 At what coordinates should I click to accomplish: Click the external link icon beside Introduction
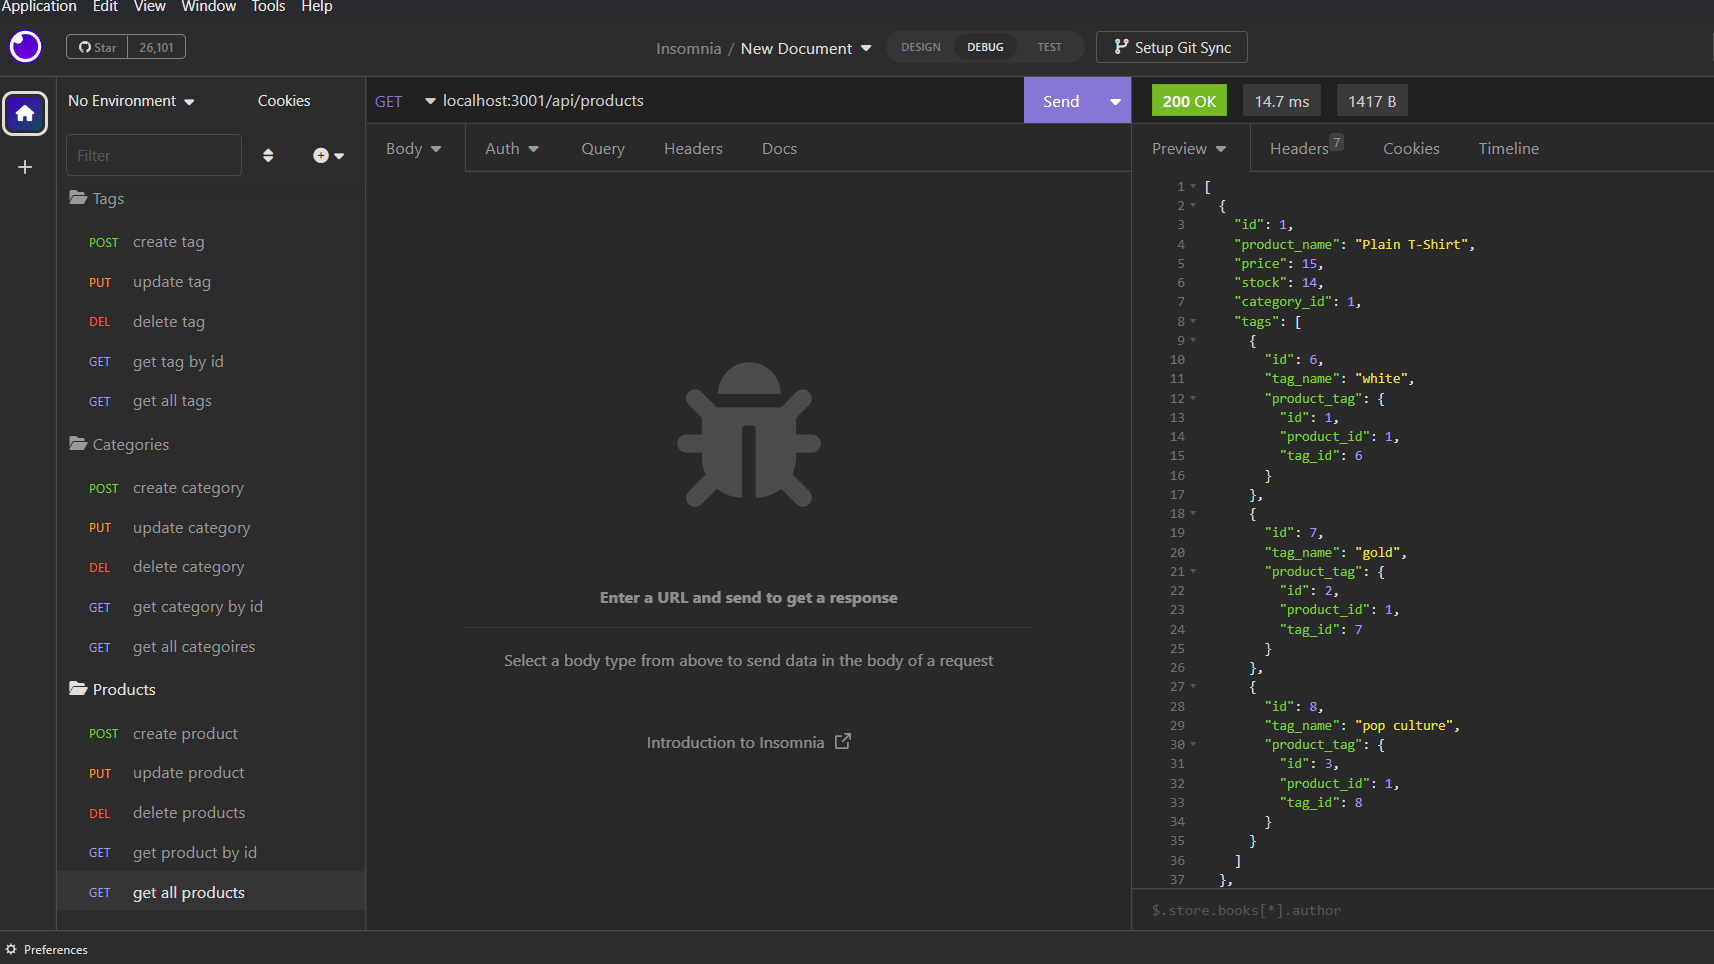click(x=843, y=741)
